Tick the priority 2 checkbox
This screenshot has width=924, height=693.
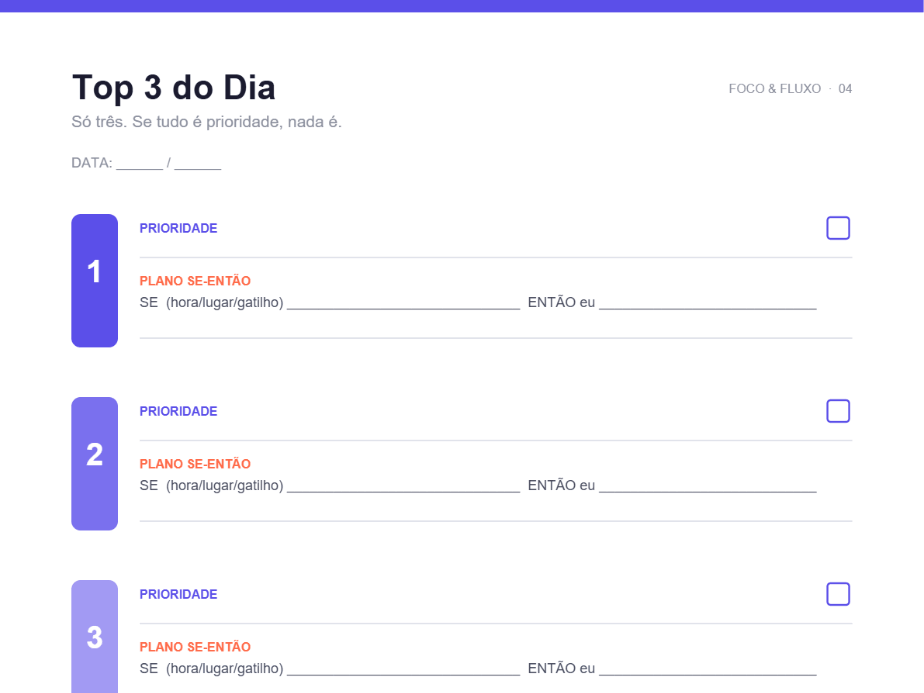(x=838, y=411)
